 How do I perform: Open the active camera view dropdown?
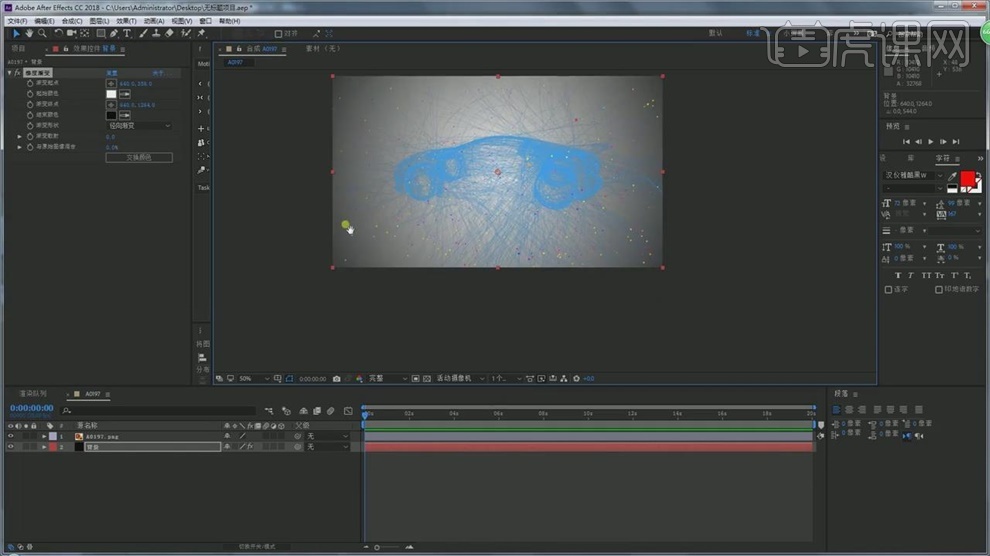click(x=460, y=379)
